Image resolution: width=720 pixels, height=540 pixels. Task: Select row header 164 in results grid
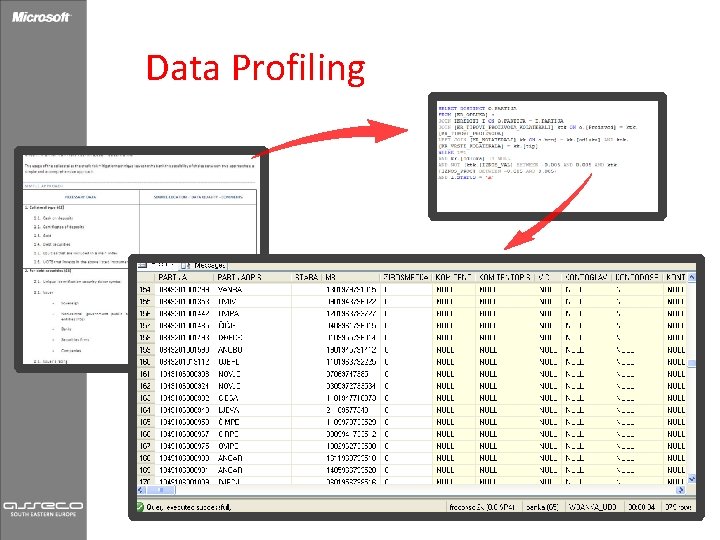point(146,410)
